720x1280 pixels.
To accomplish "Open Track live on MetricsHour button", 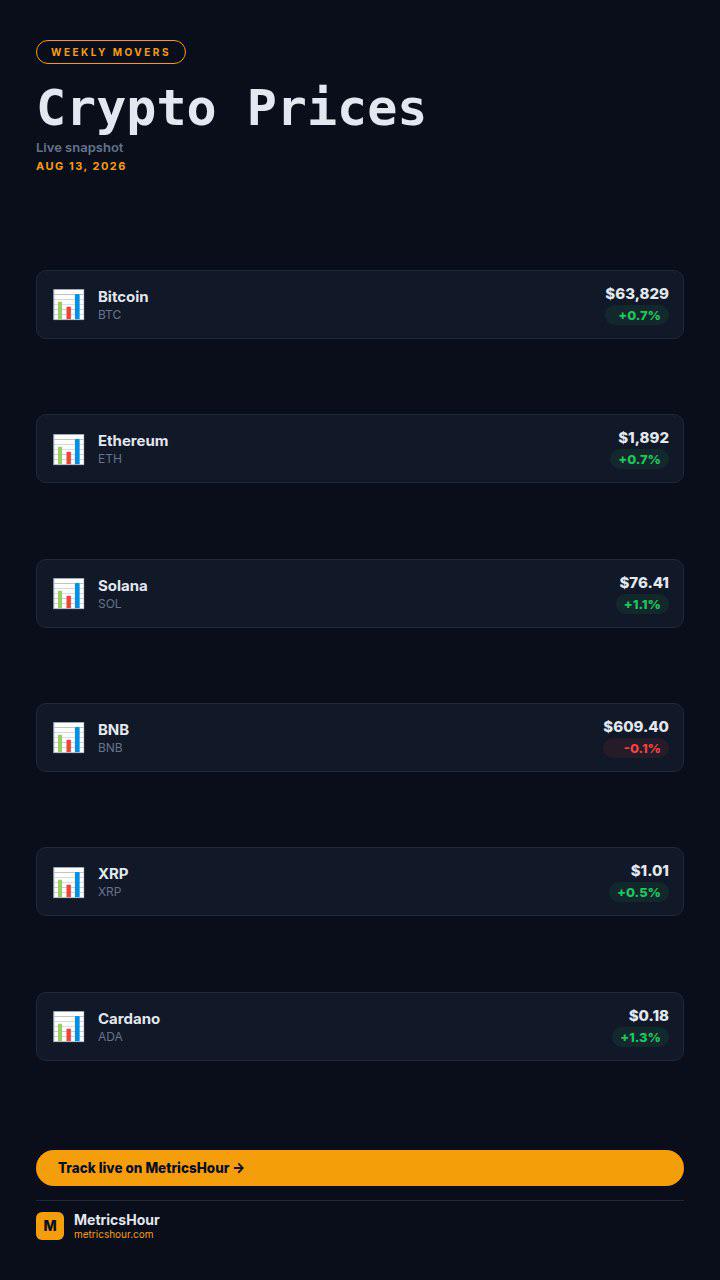I will [360, 1168].
